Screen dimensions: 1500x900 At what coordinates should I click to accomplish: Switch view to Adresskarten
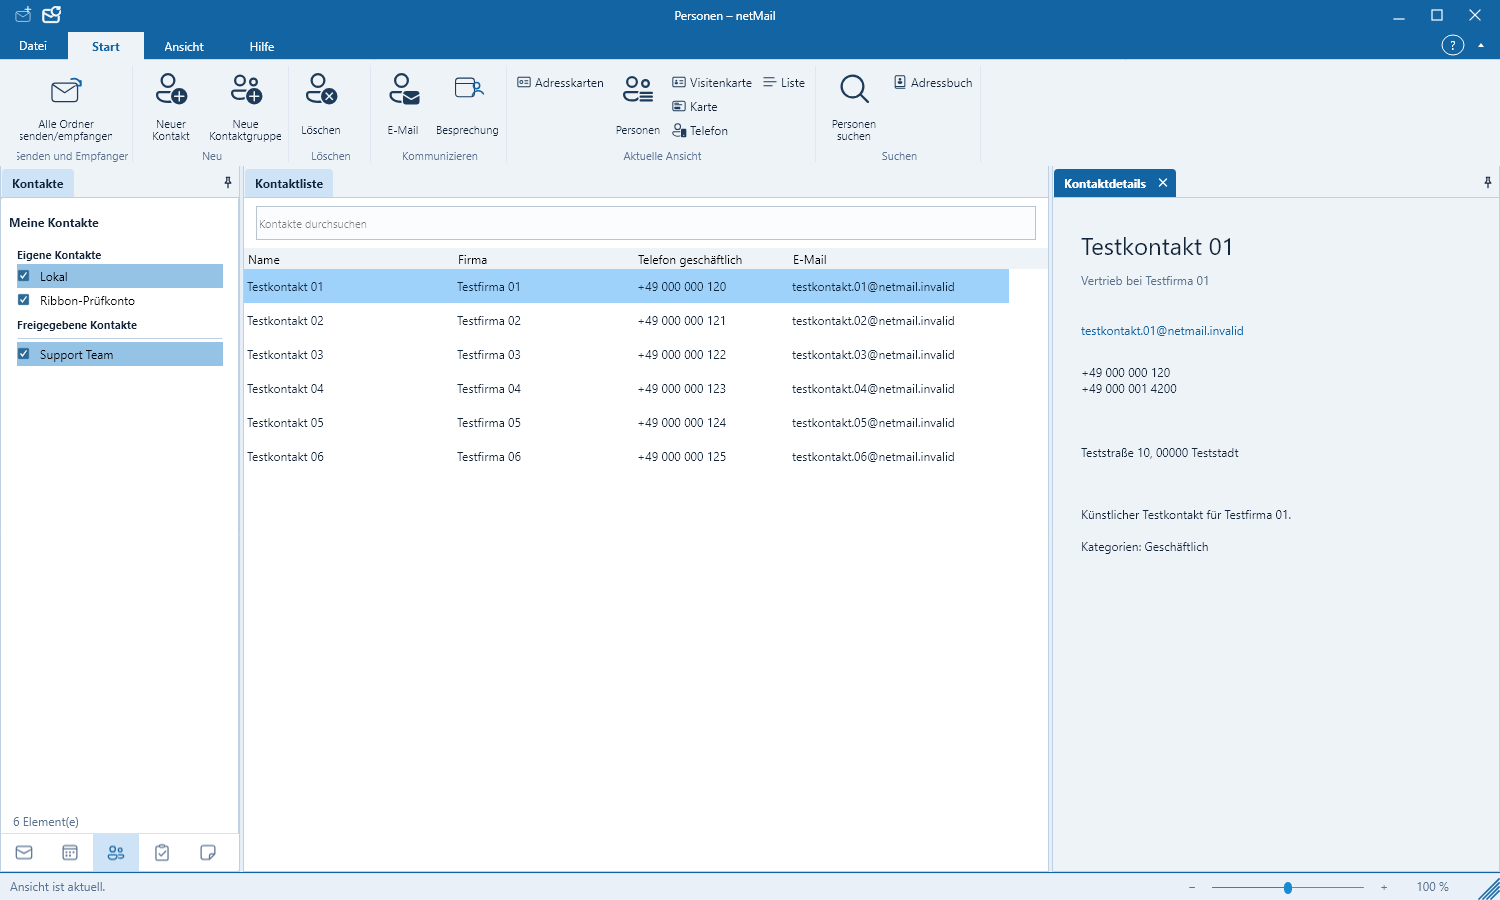tap(560, 83)
